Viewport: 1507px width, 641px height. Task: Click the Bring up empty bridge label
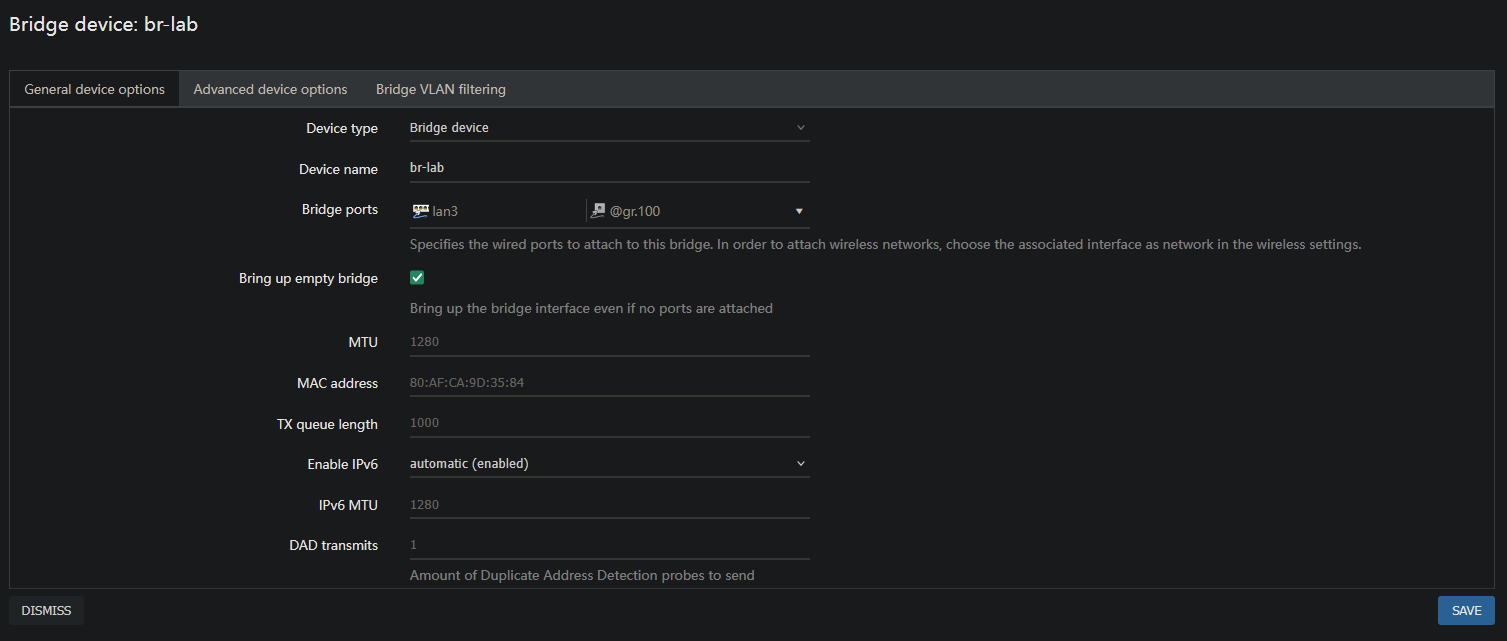pyautogui.click(x=308, y=278)
